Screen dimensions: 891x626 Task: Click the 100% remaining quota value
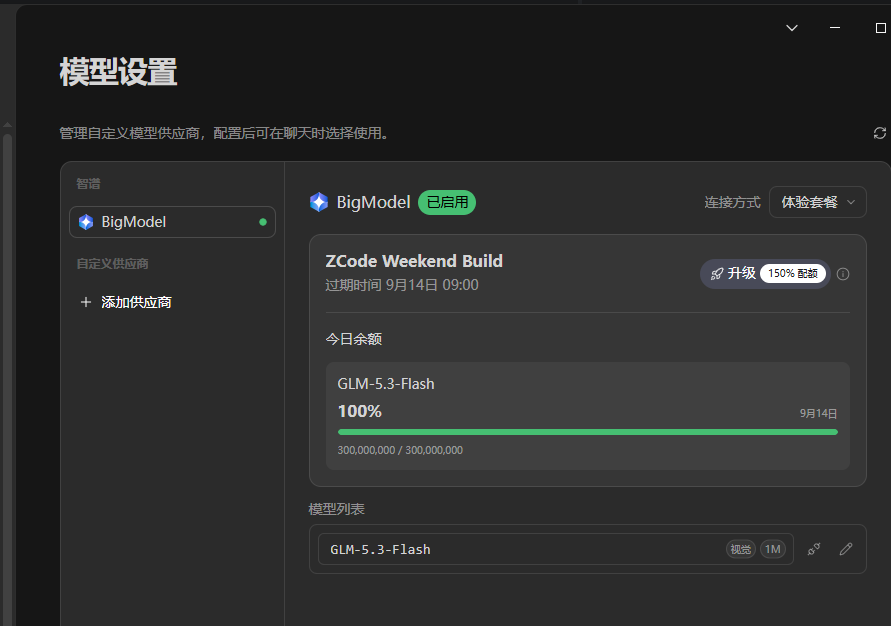(x=360, y=411)
